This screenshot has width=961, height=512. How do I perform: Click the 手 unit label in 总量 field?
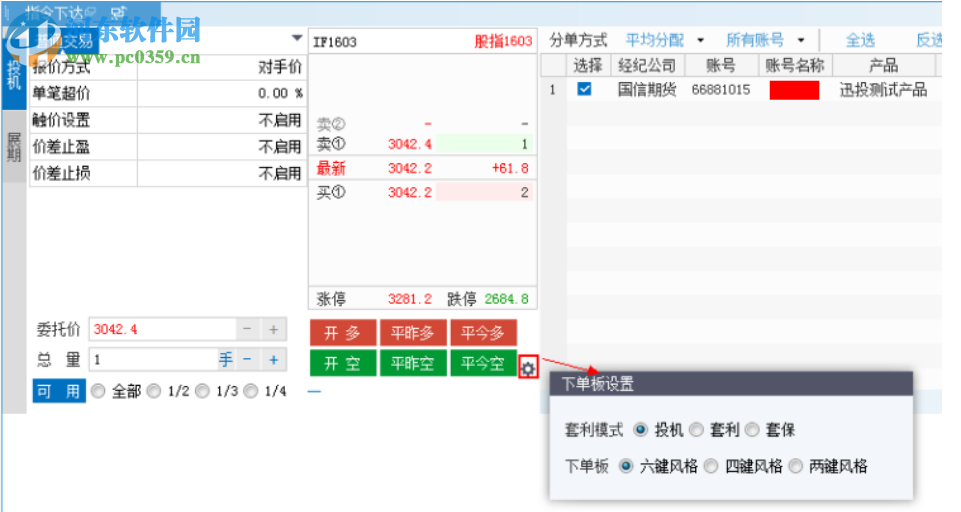tap(226, 359)
